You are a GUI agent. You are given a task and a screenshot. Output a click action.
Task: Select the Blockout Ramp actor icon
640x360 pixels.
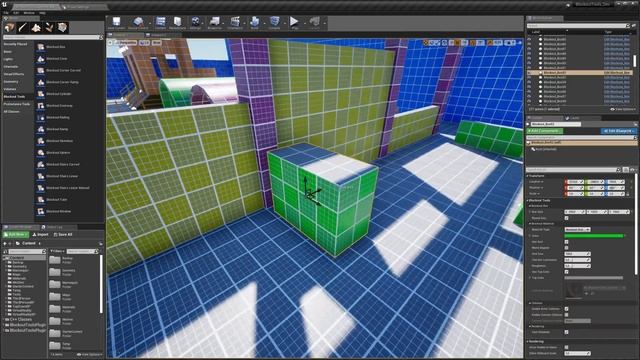tap(41, 129)
